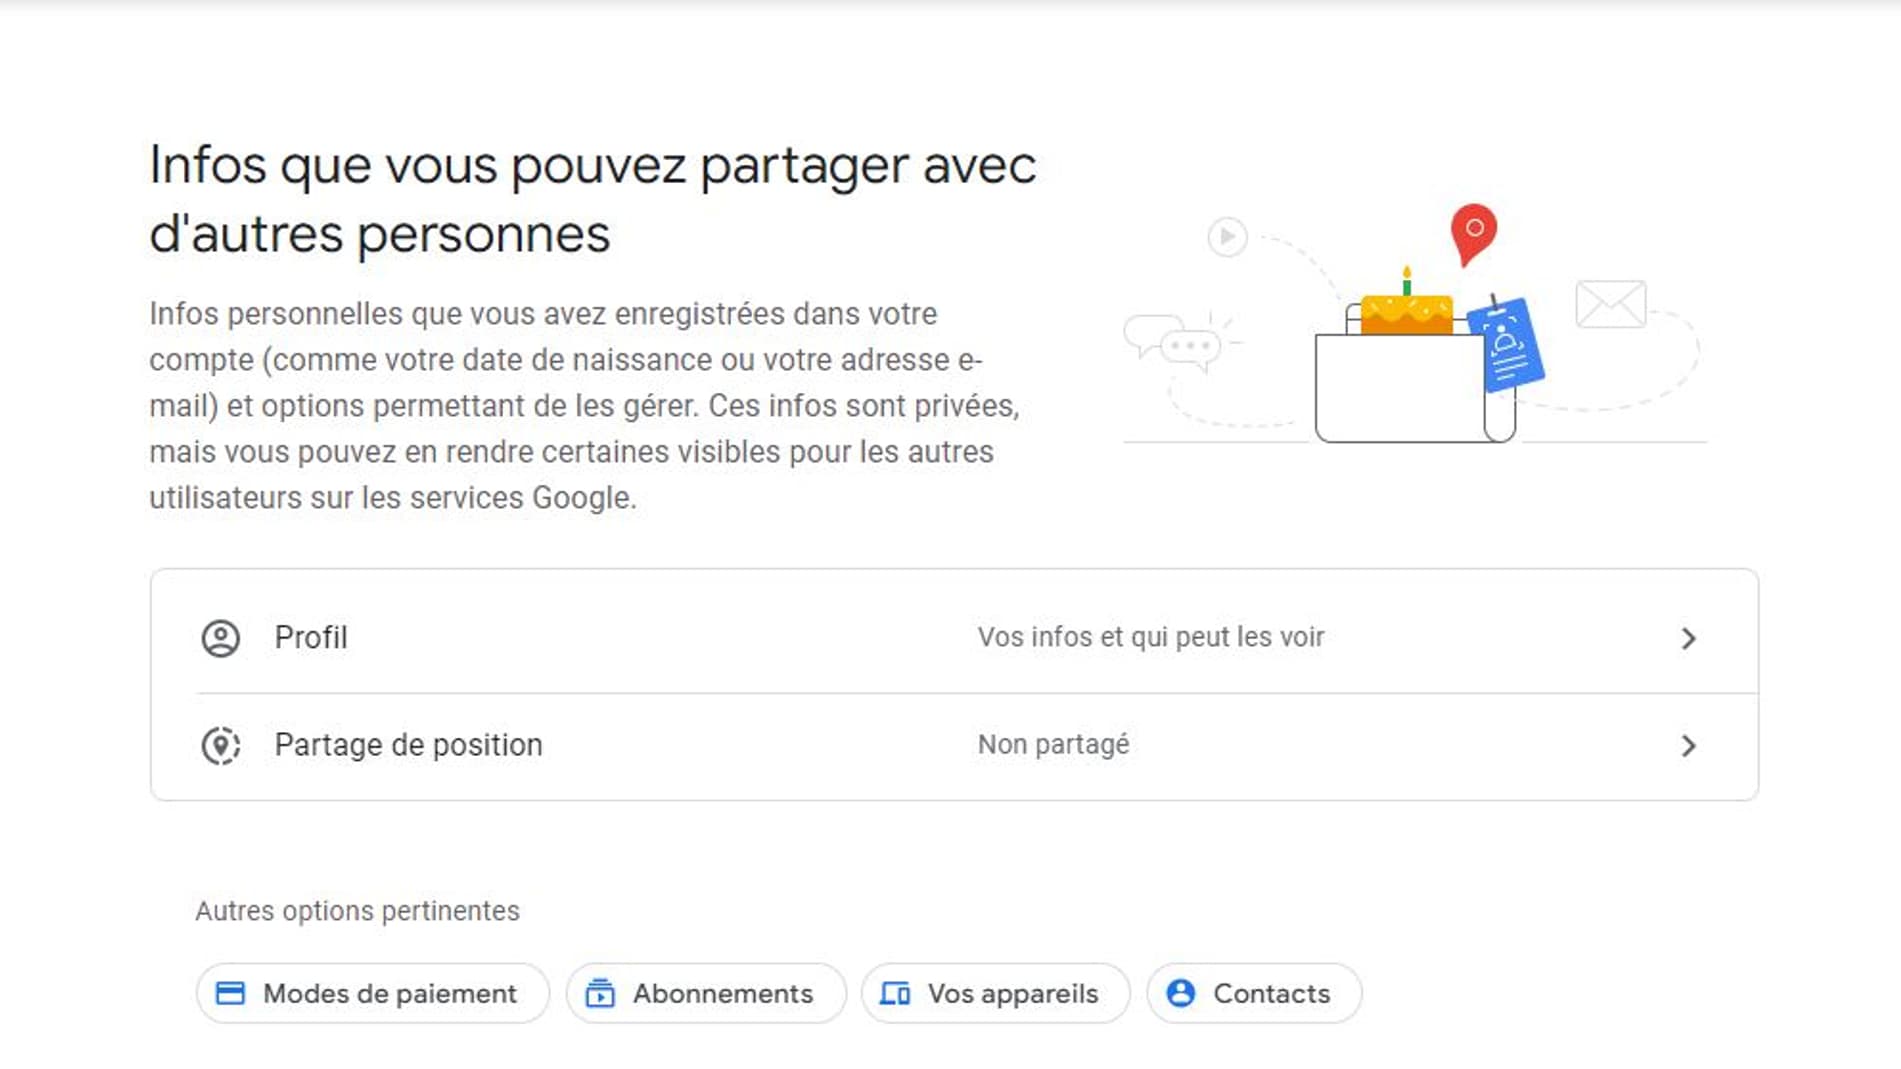Open Modes de paiement
The width and height of the screenshot is (1901, 1069).
point(372,993)
